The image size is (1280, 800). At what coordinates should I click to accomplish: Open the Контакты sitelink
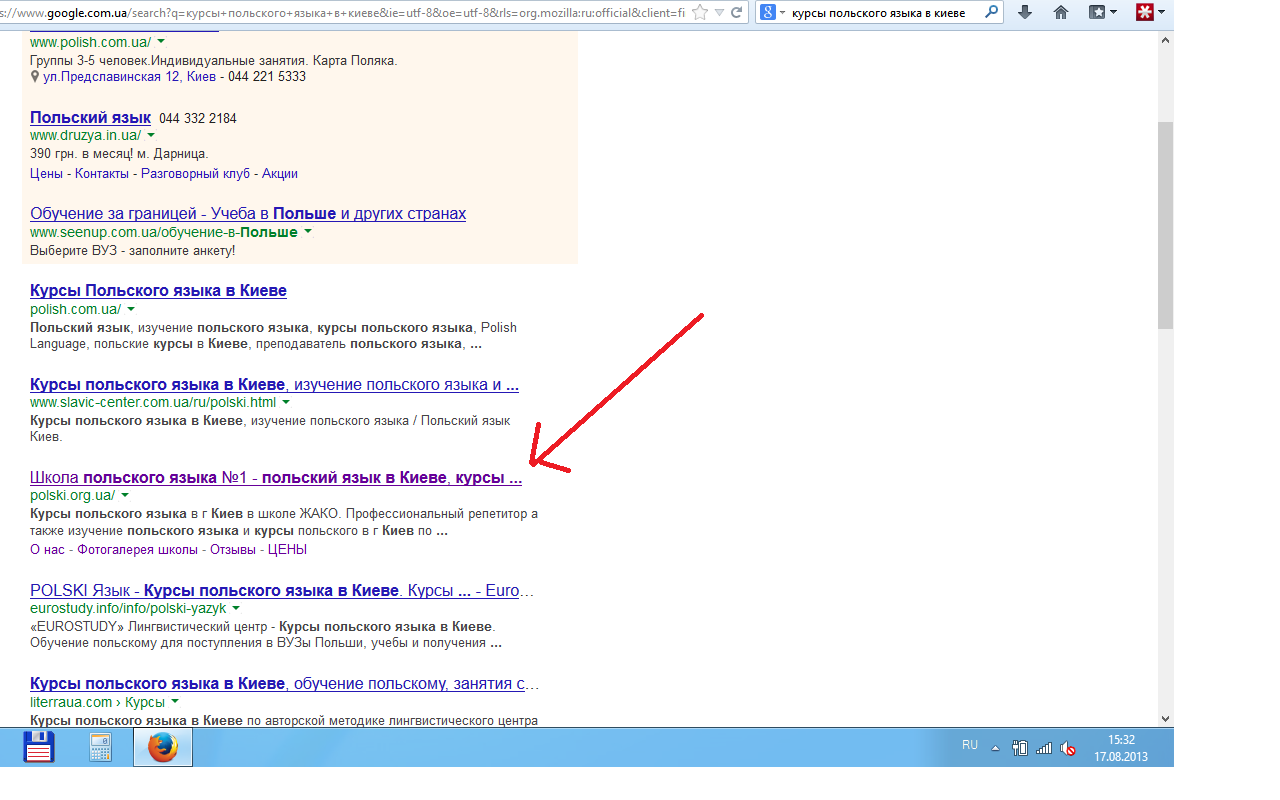(102, 173)
